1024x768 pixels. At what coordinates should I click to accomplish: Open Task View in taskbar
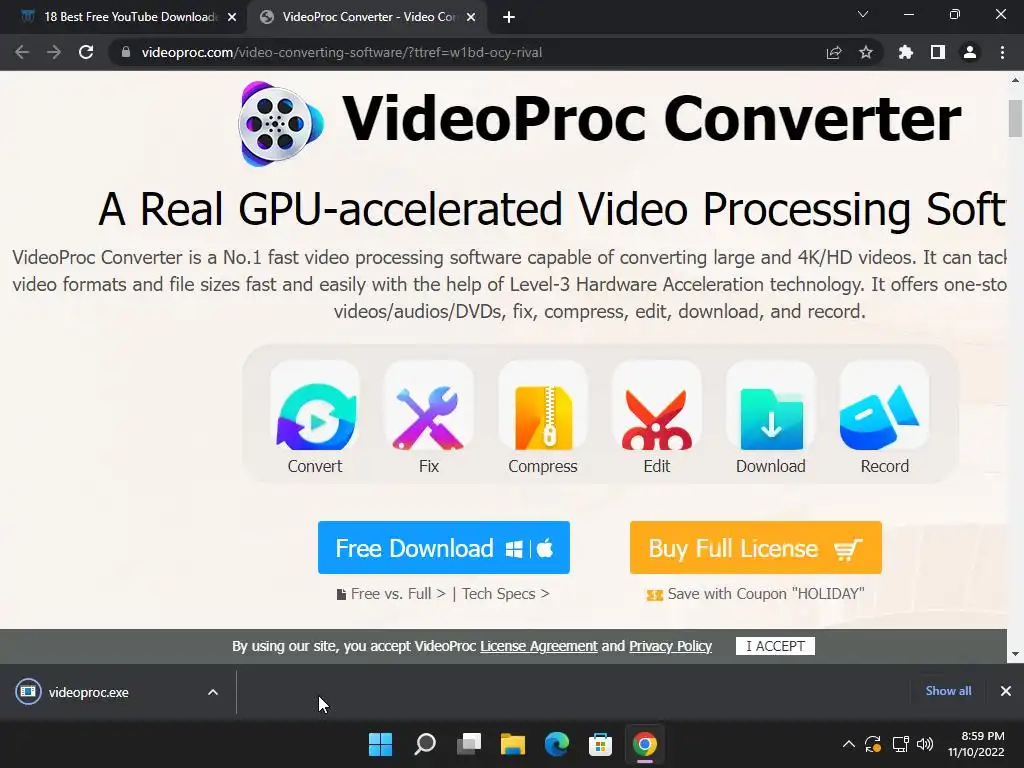469,744
